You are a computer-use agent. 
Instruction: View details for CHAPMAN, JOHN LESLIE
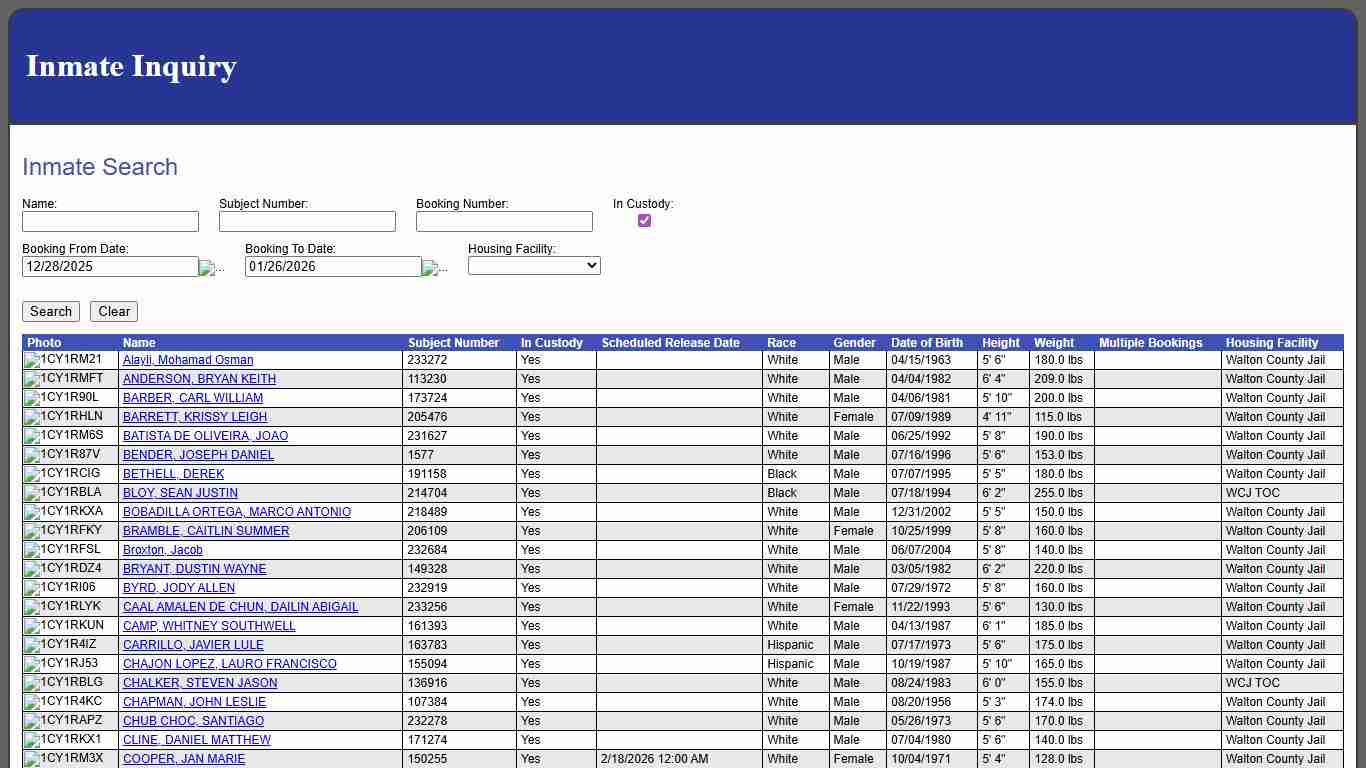coord(193,702)
